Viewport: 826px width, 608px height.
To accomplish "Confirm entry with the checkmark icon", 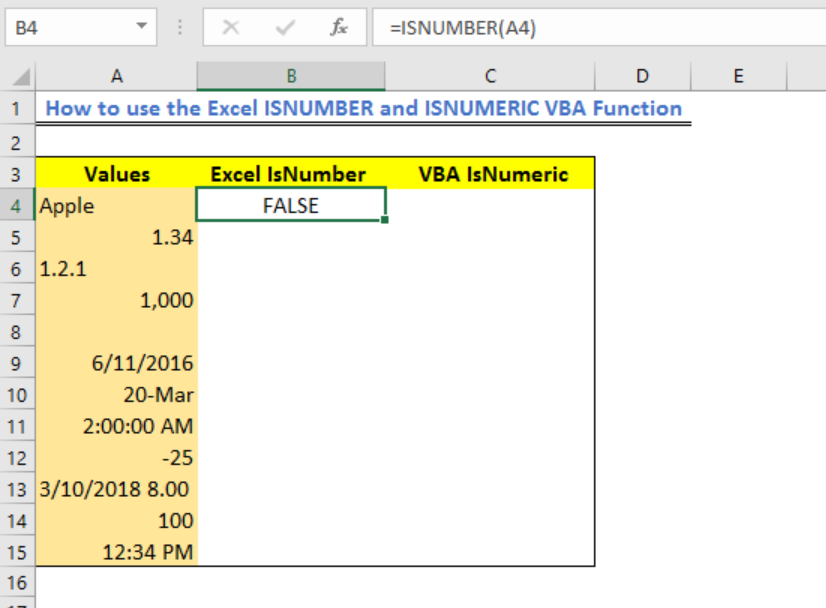I will [285, 27].
